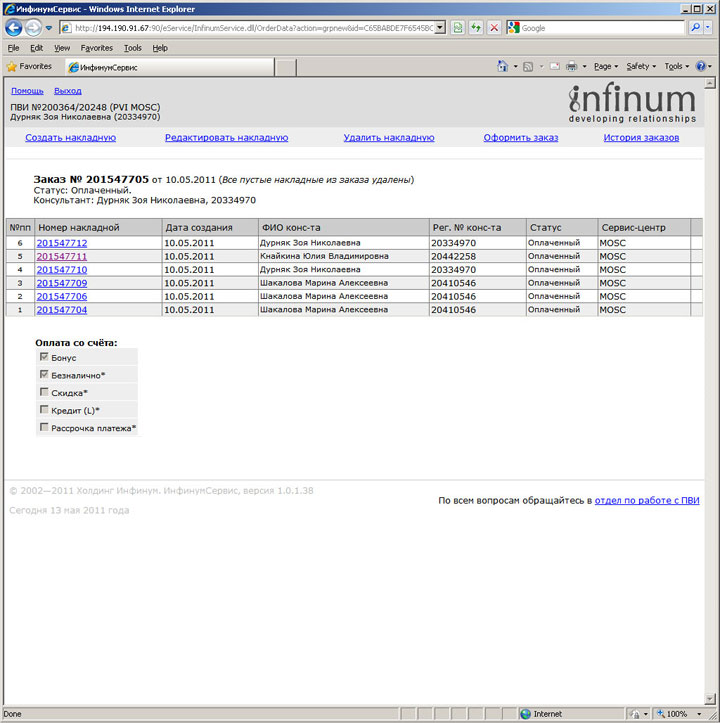Click the scrollbar down arrow
This screenshot has height=723, width=720.
point(710,699)
